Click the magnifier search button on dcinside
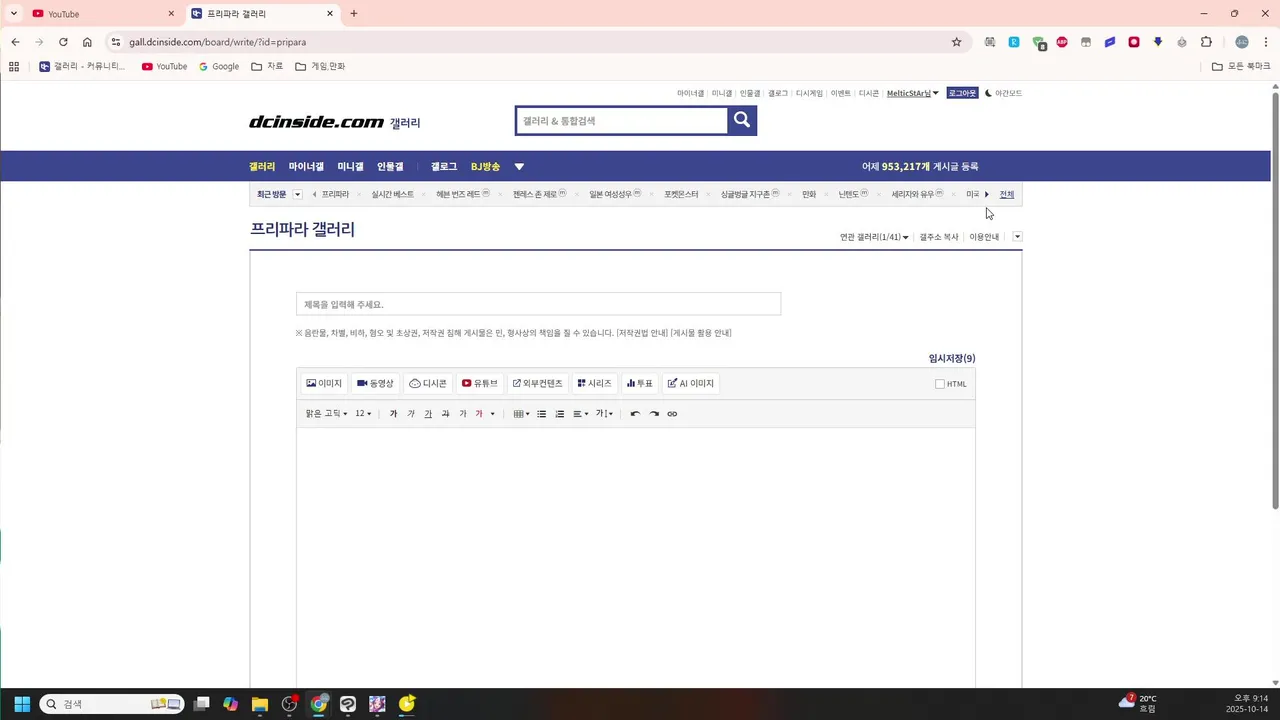The image size is (1280, 720). (x=742, y=120)
